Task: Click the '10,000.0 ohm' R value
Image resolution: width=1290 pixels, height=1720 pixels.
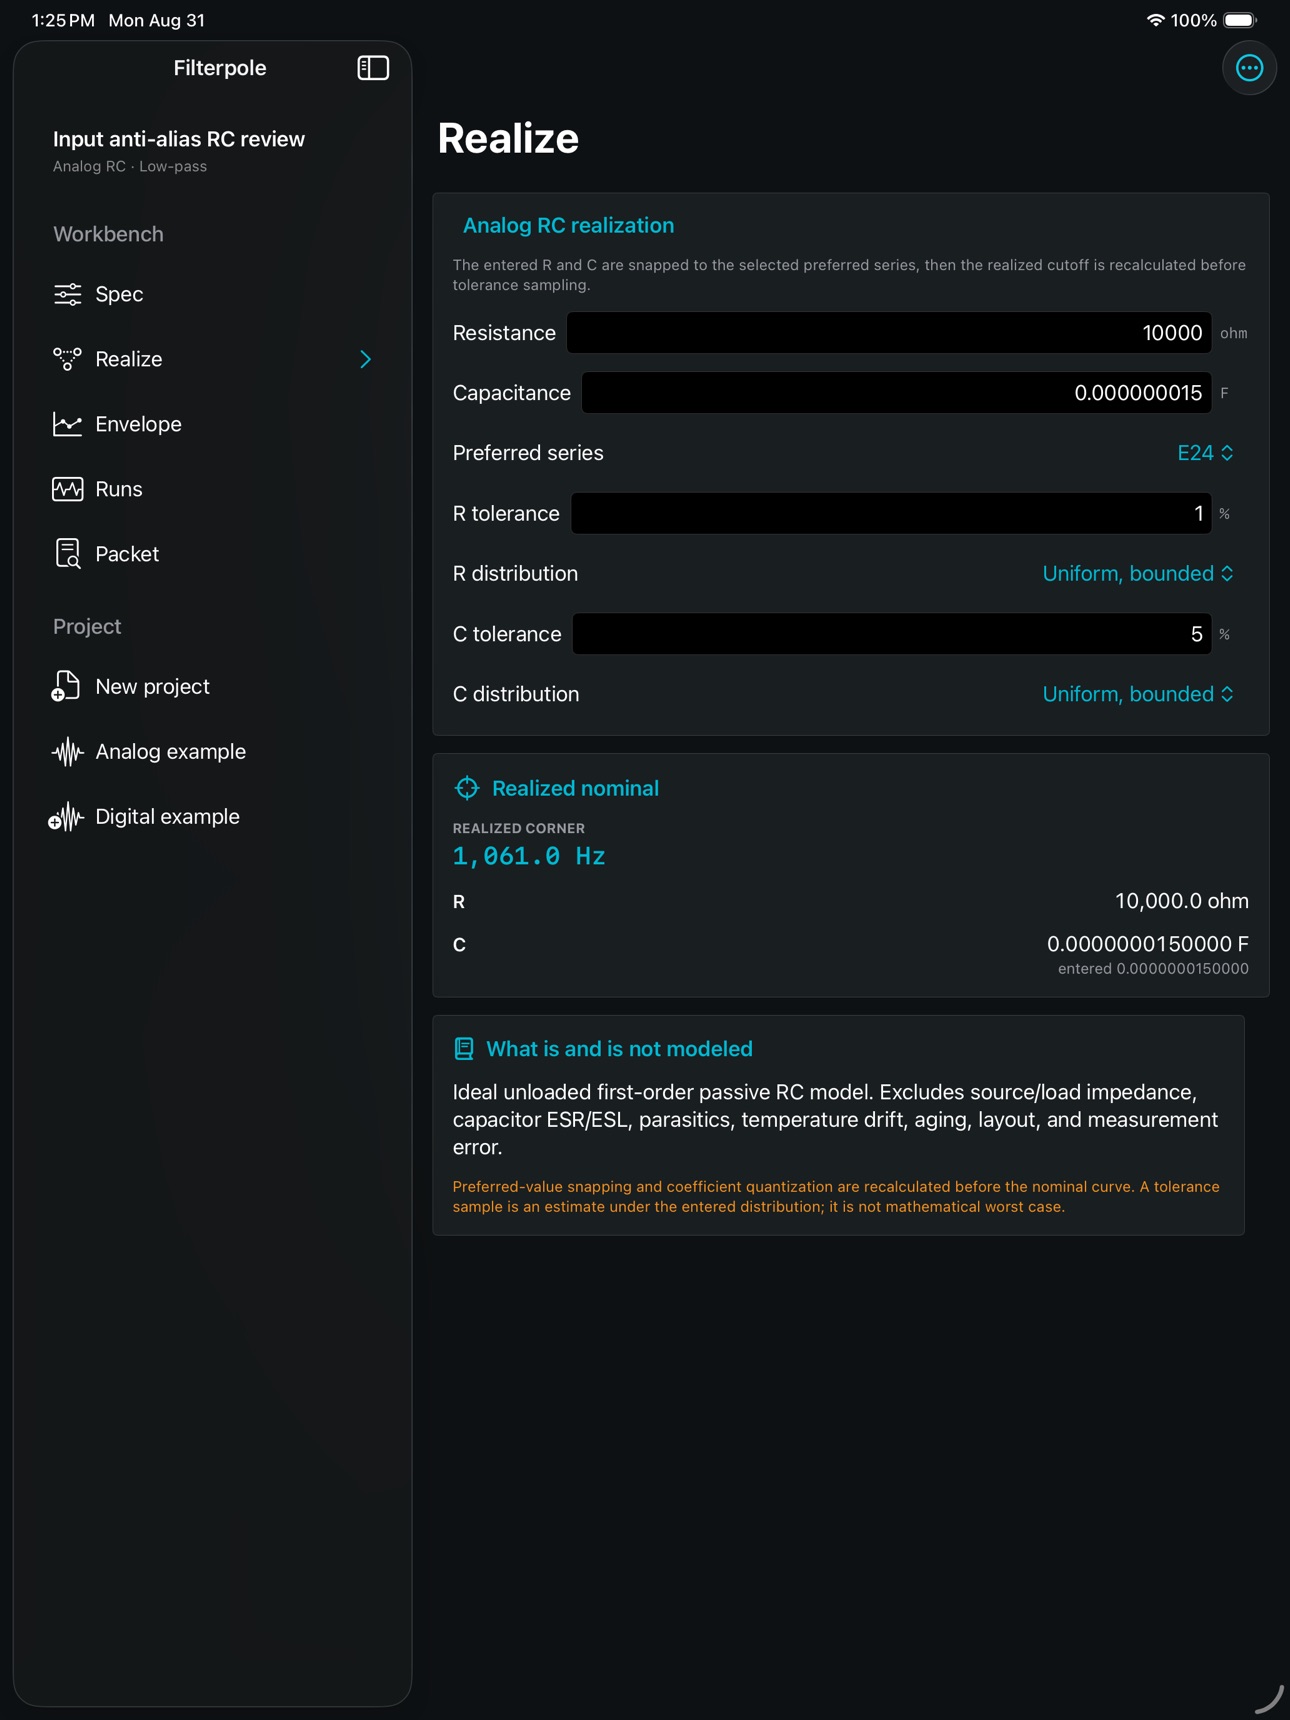Action: [x=1182, y=901]
